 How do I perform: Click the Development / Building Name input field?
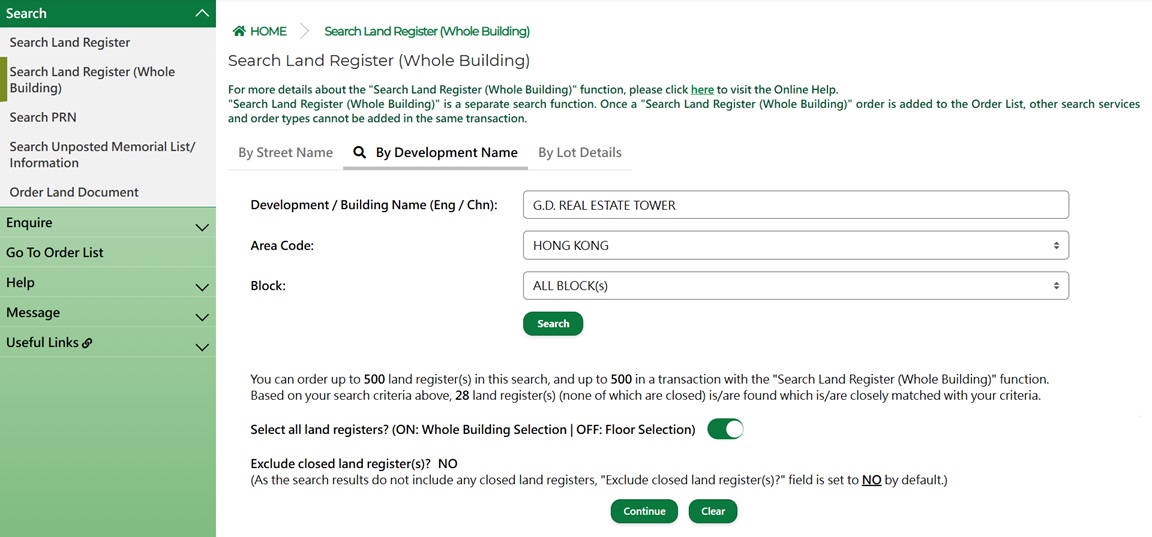tap(795, 205)
